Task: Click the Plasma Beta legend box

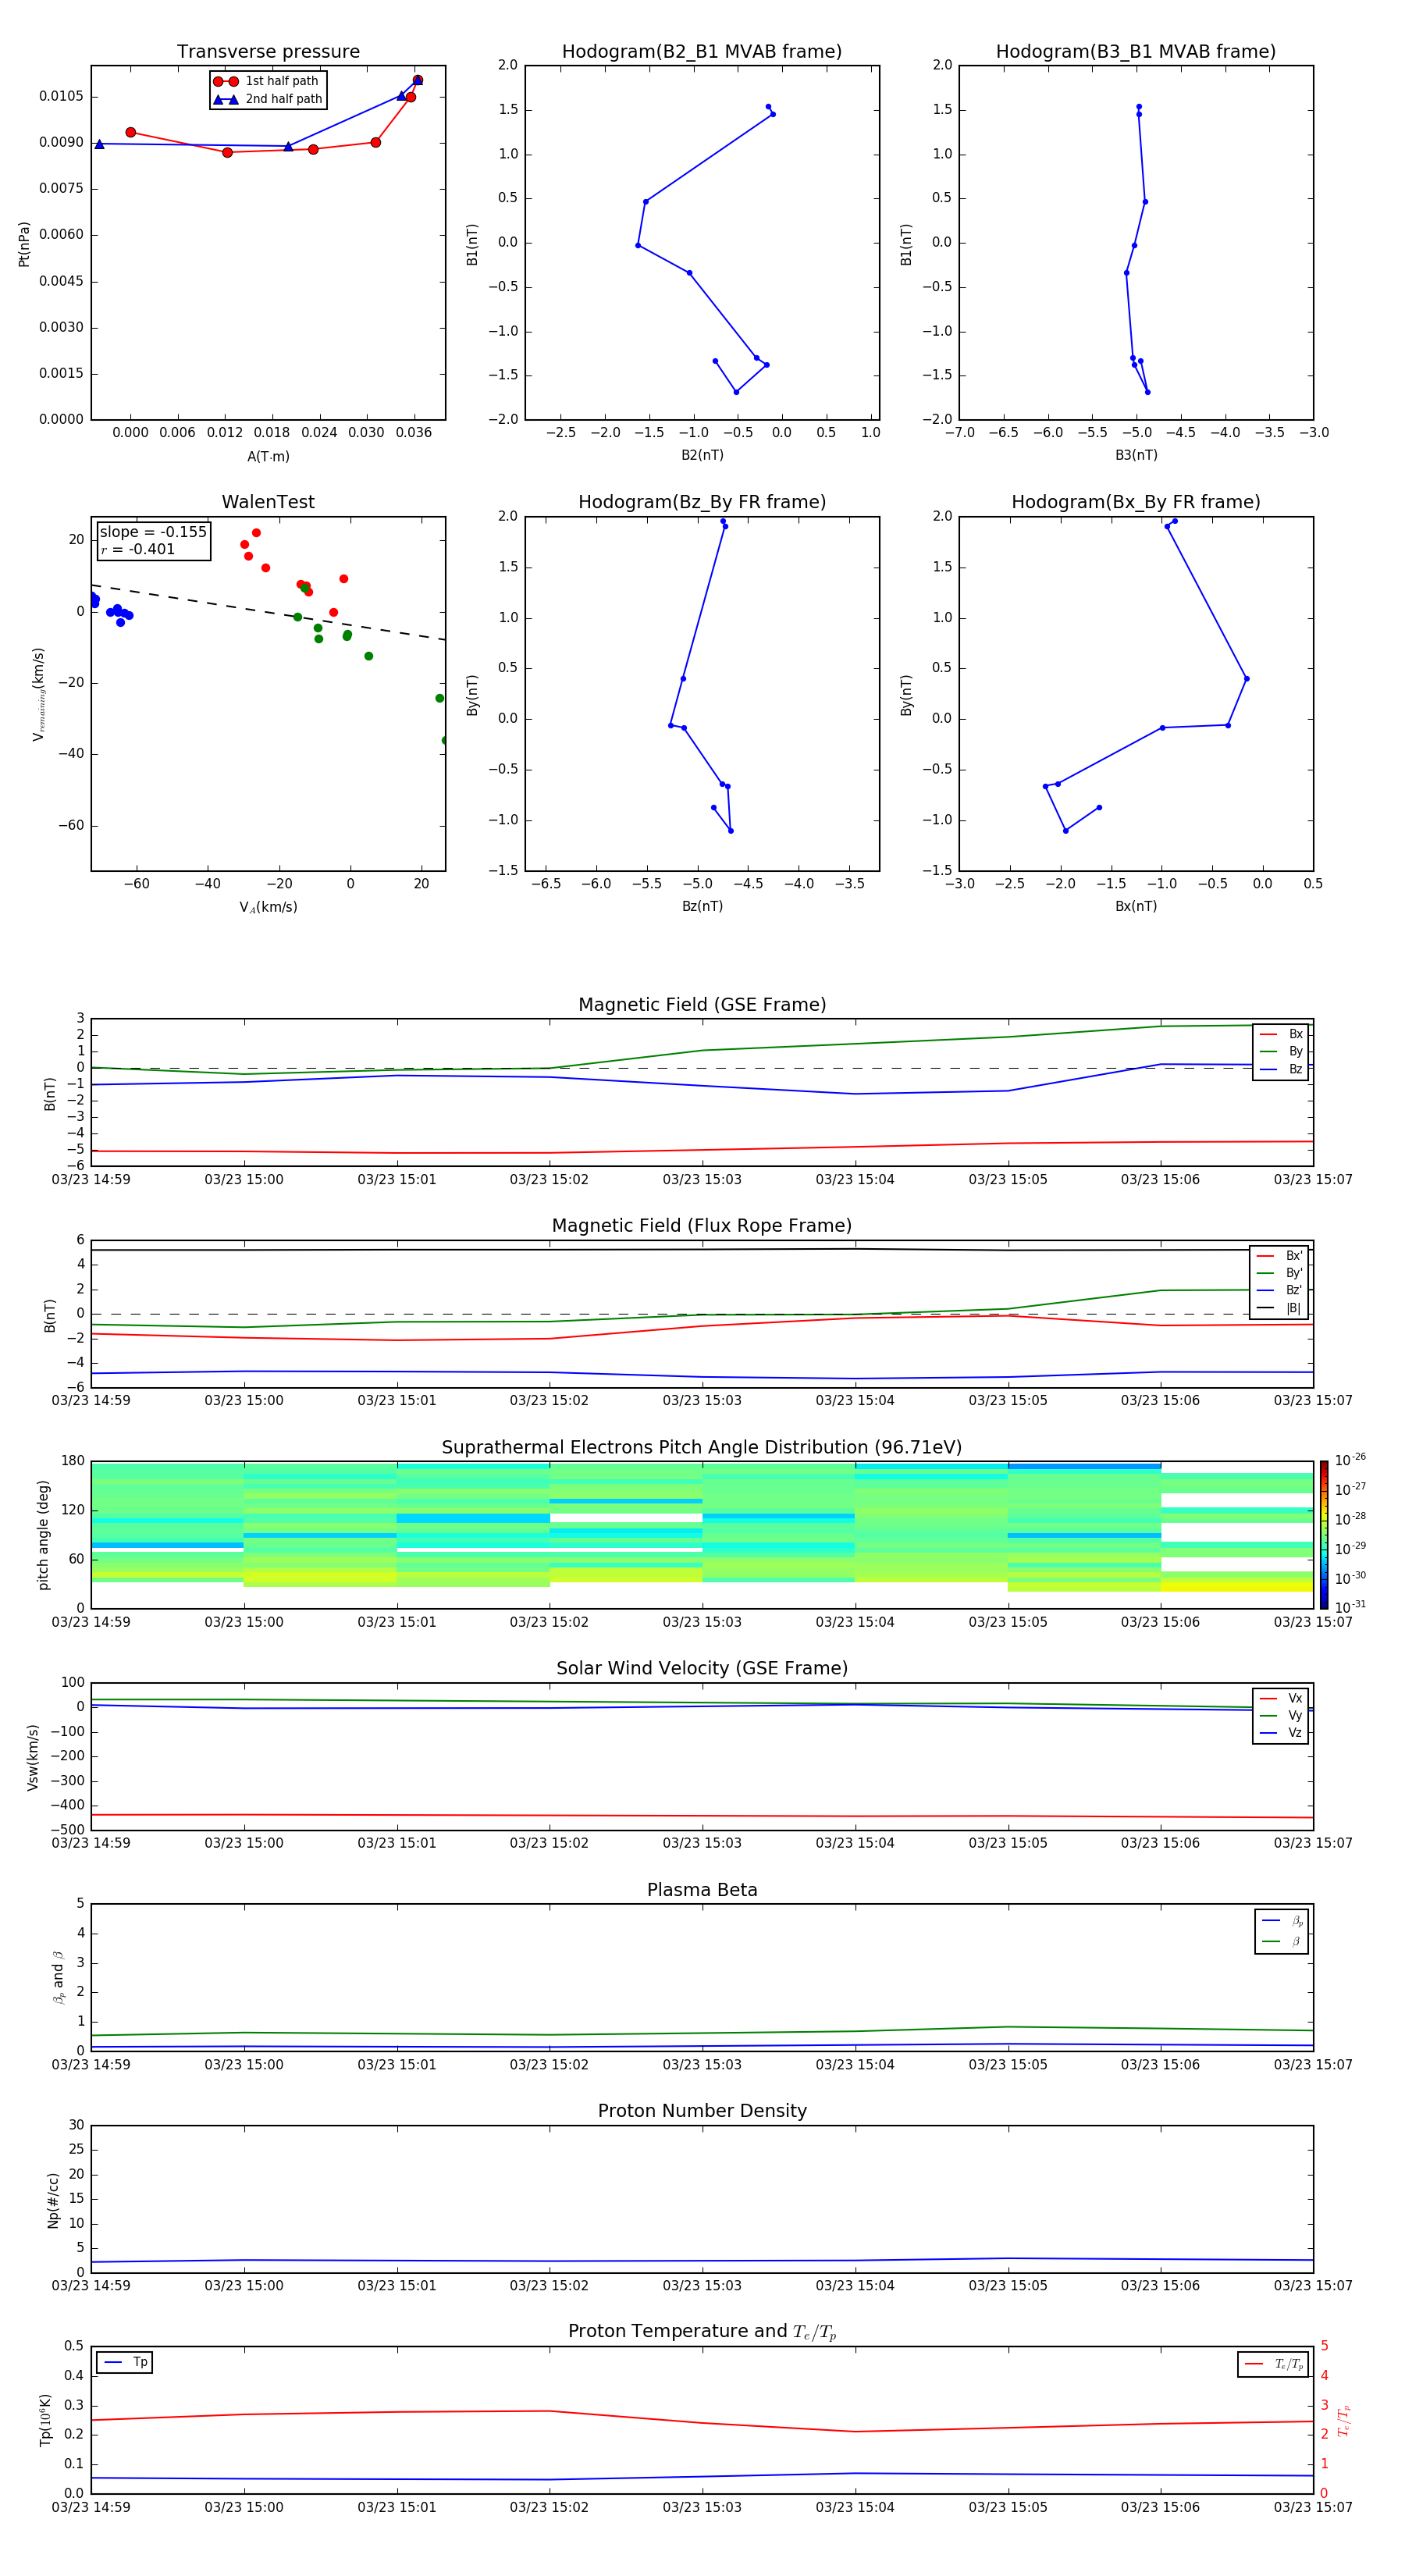Action: click(x=1281, y=1931)
